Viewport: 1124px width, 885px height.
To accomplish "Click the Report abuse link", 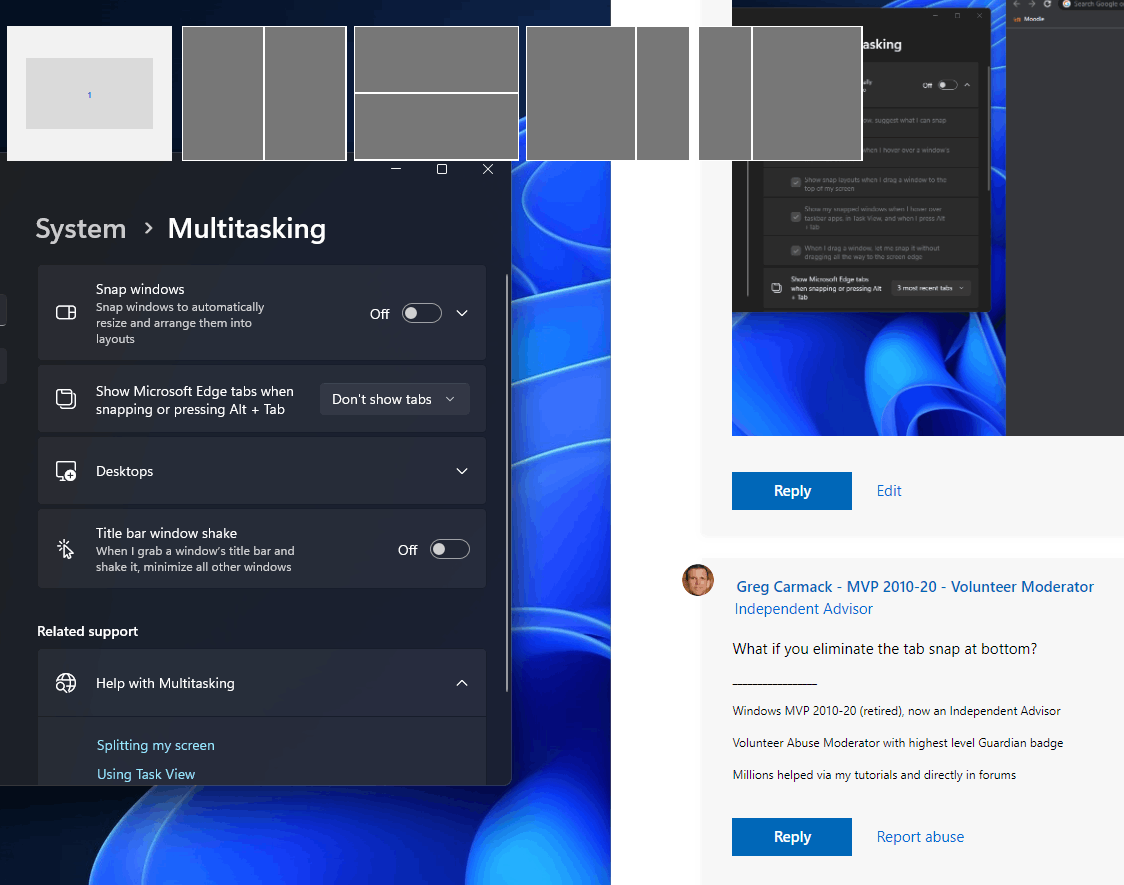I will coord(920,837).
